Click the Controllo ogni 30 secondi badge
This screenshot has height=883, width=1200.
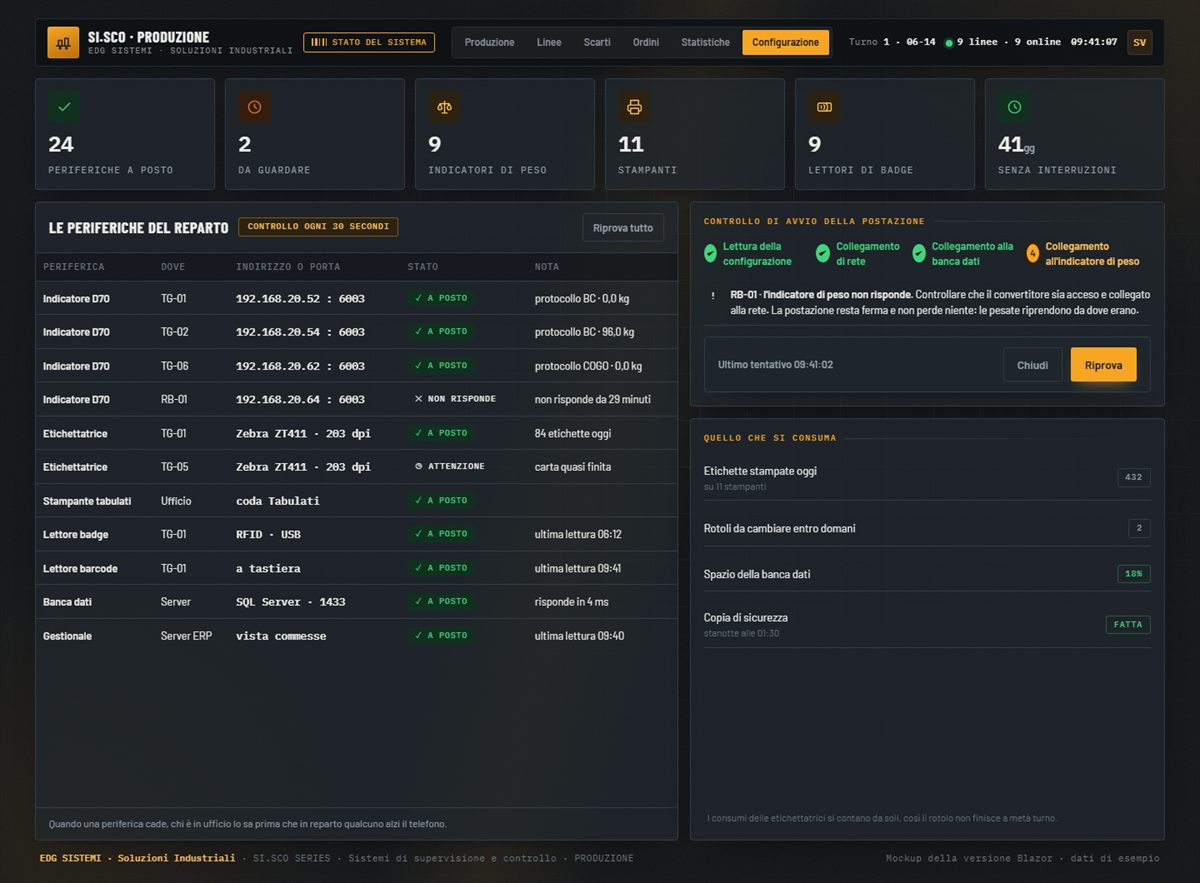click(x=318, y=227)
